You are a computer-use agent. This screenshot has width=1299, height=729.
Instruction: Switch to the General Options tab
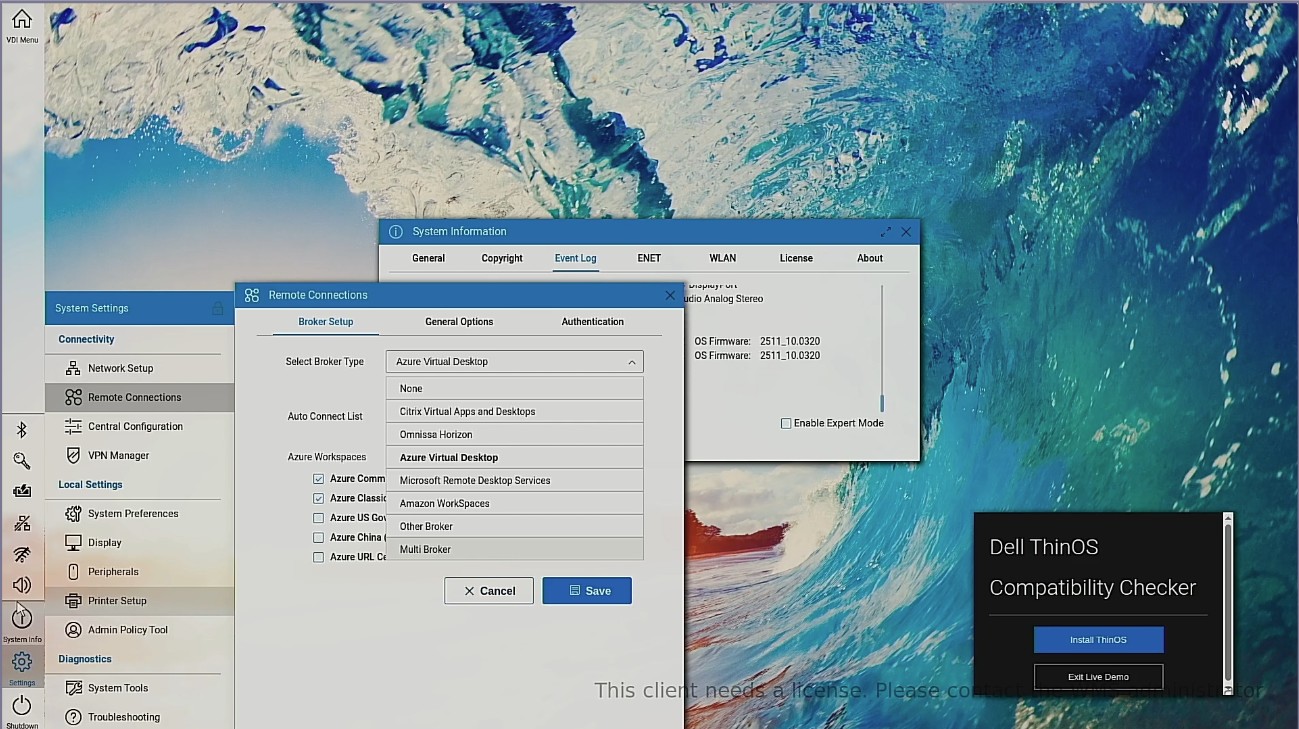pos(459,322)
